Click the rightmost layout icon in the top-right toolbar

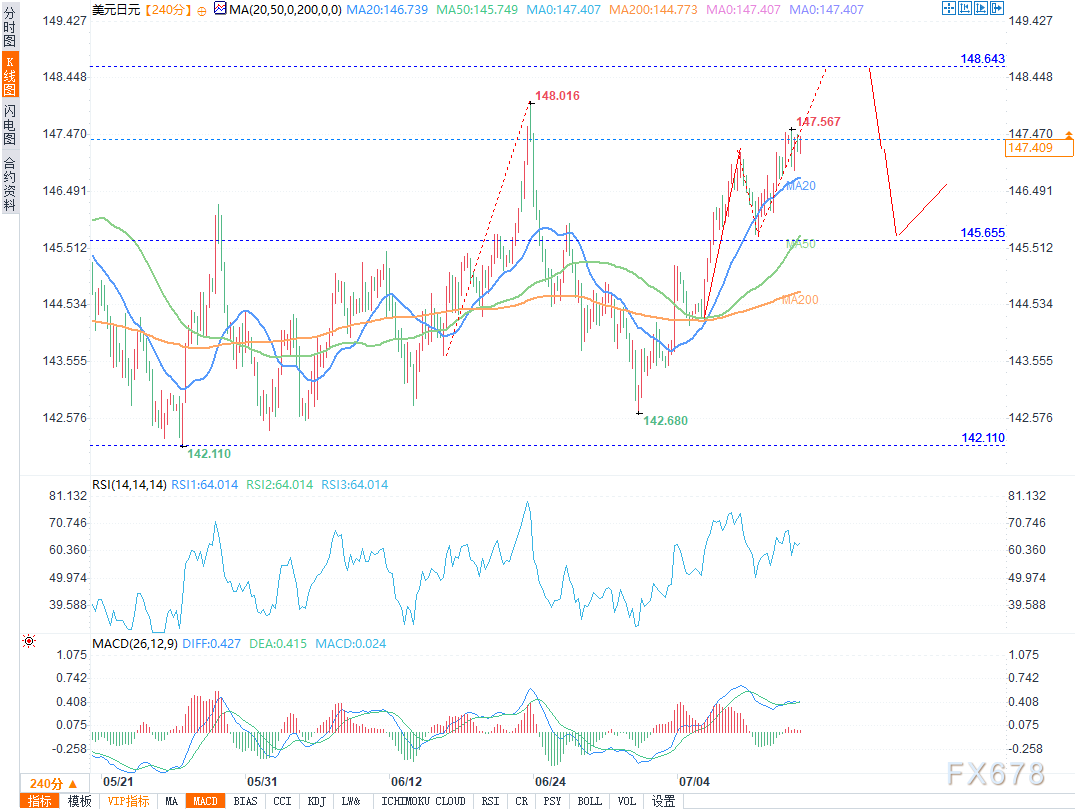point(997,8)
